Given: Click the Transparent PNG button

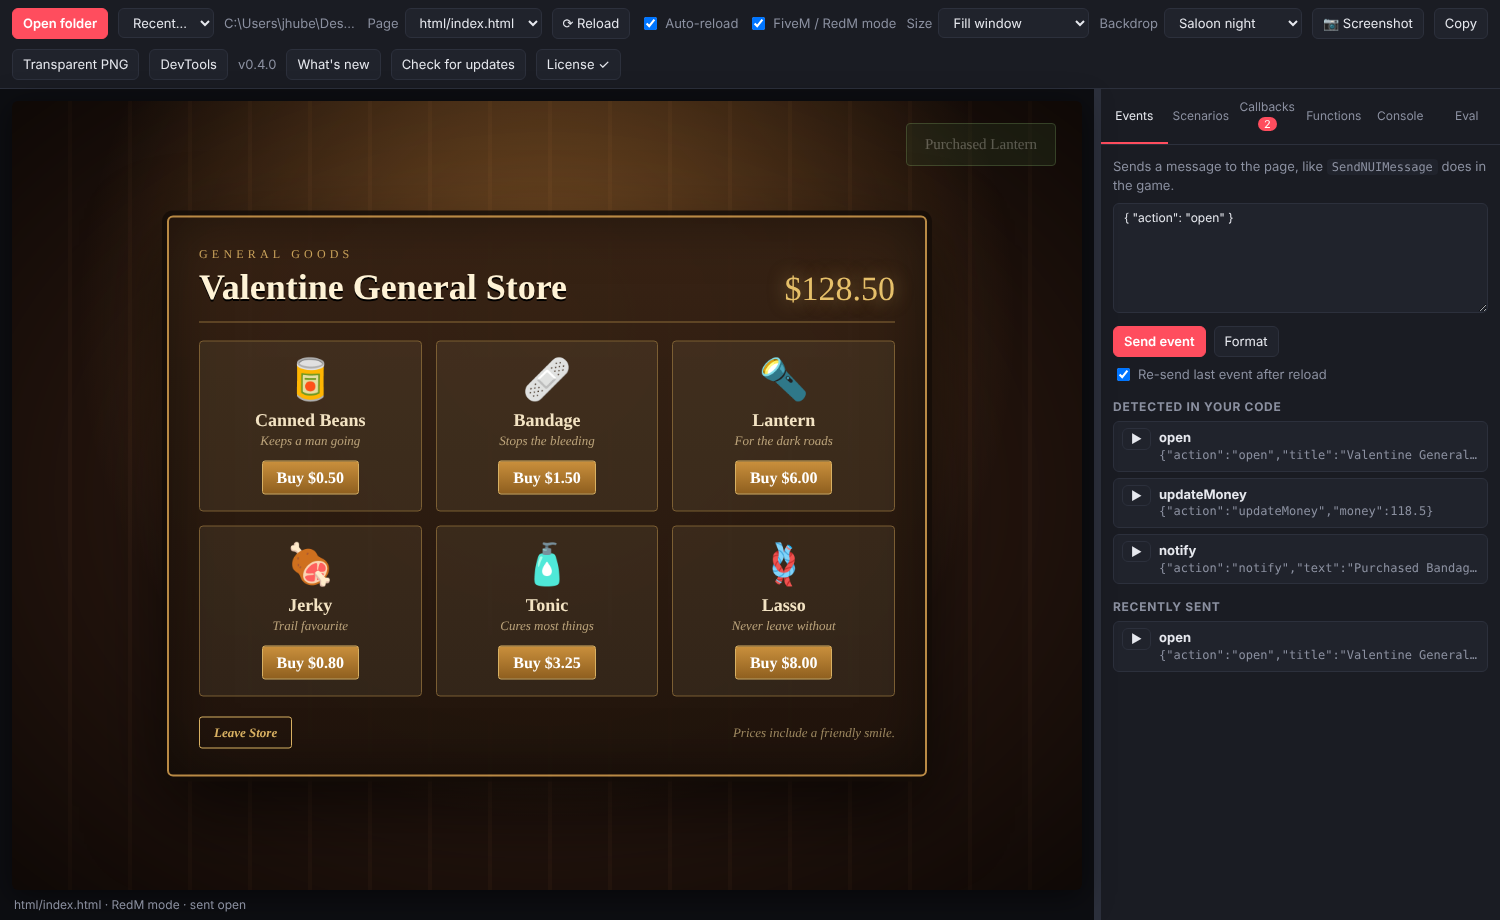Looking at the screenshot, I should (x=76, y=64).
